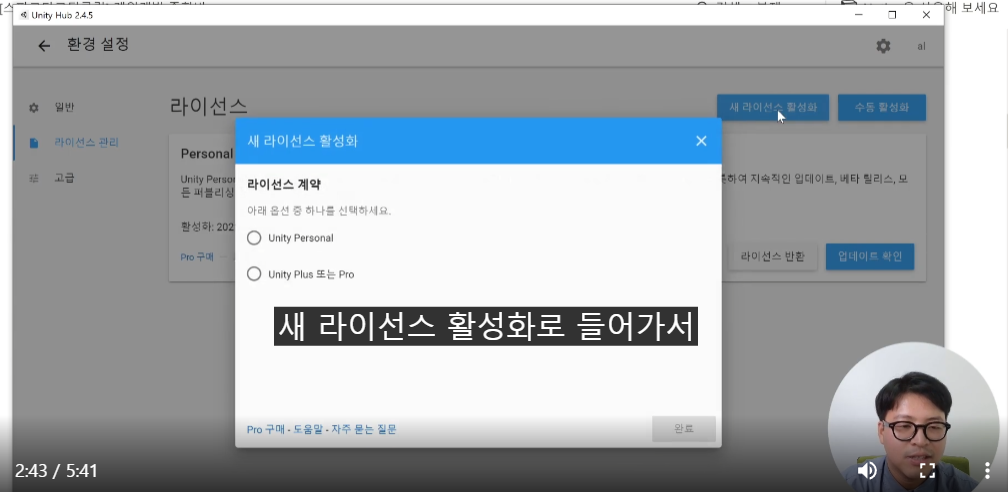Click the Unity Hub title bar logo
This screenshot has height=492, width=1008.
click(24, 15)
